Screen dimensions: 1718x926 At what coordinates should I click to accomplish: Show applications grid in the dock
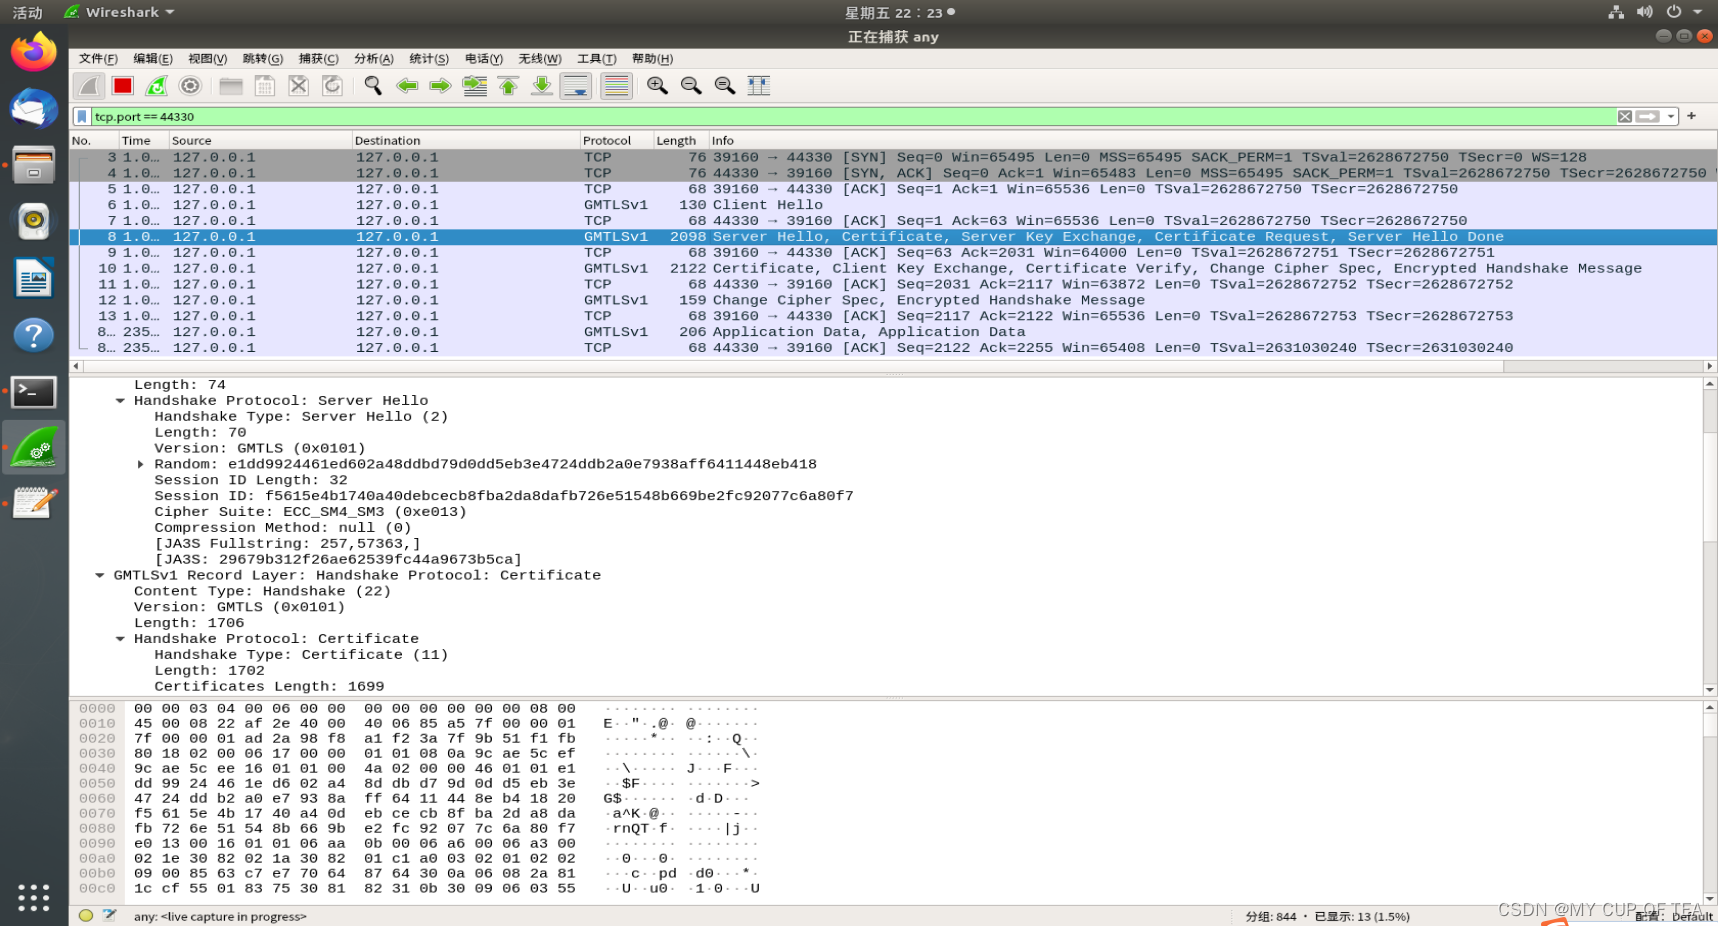[33, 897]
